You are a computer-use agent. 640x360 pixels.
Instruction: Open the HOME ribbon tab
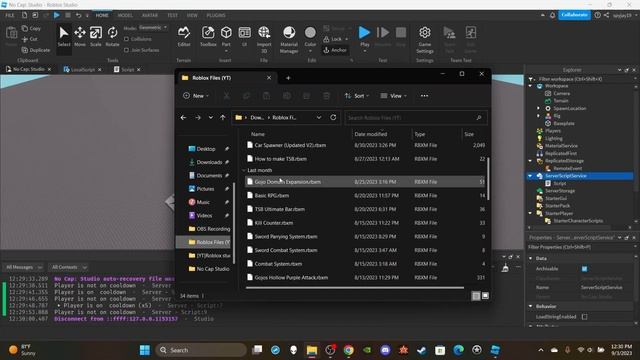(102, 15)
